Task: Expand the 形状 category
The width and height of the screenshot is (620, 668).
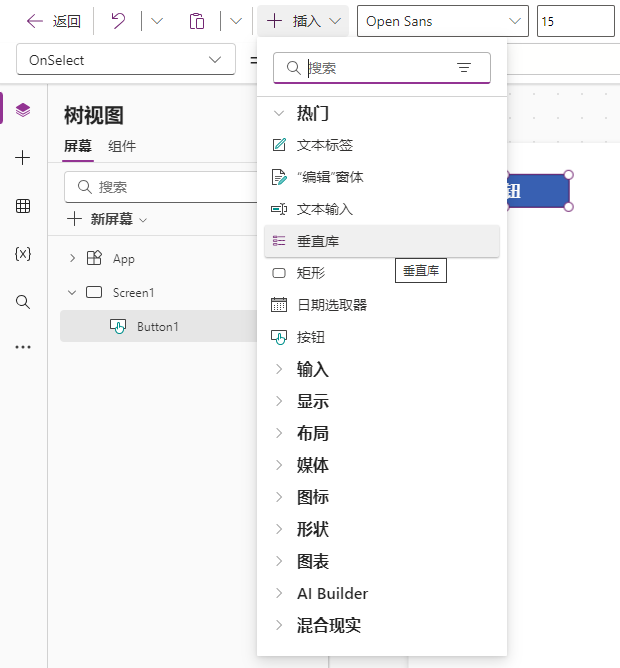Action: coord(279,529)
